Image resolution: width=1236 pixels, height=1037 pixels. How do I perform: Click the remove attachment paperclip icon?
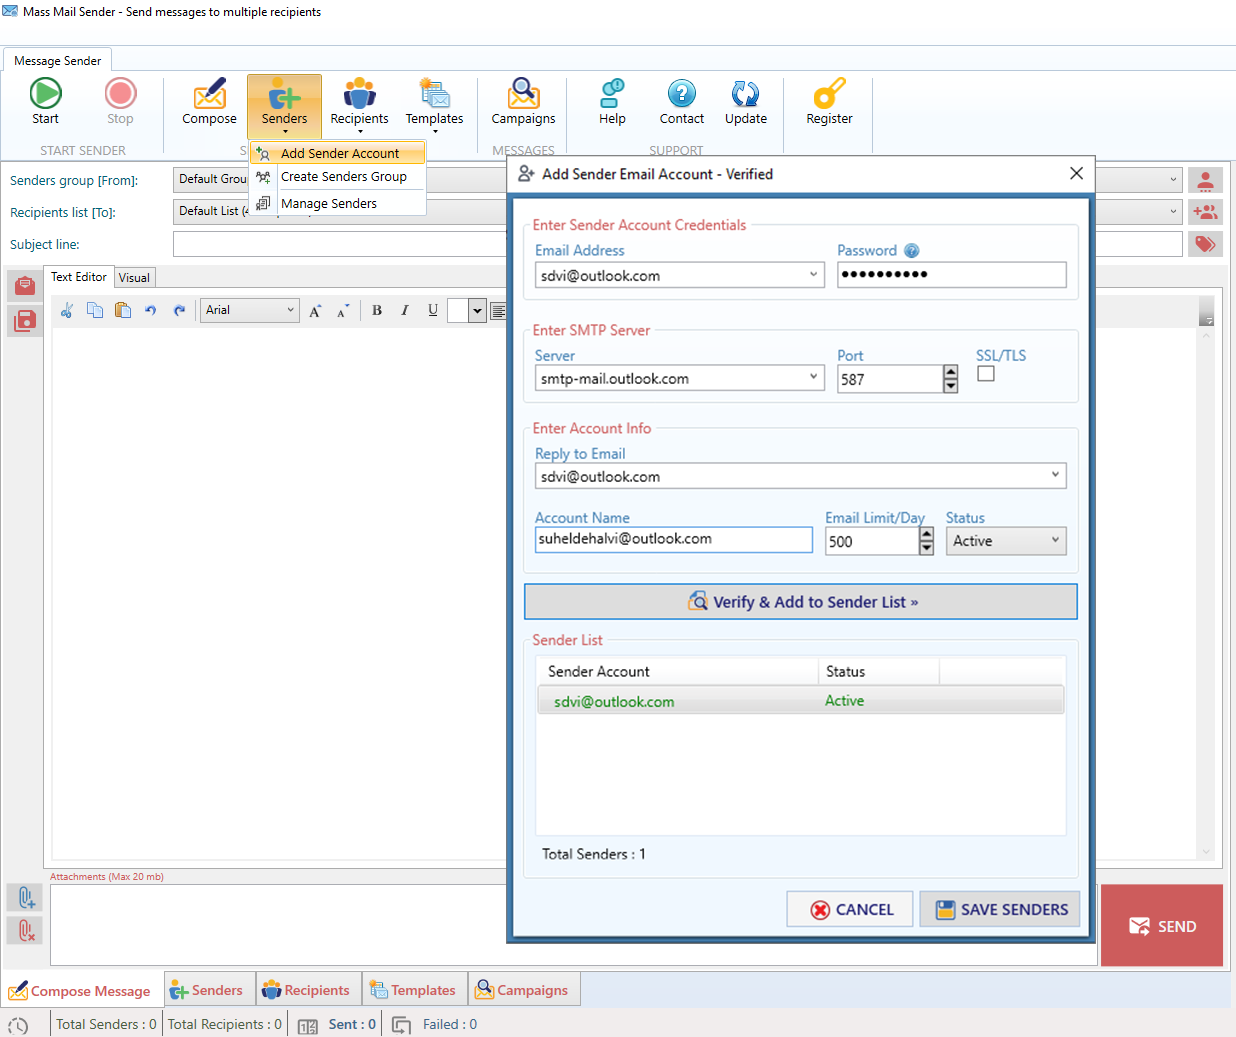pos(25,931)
